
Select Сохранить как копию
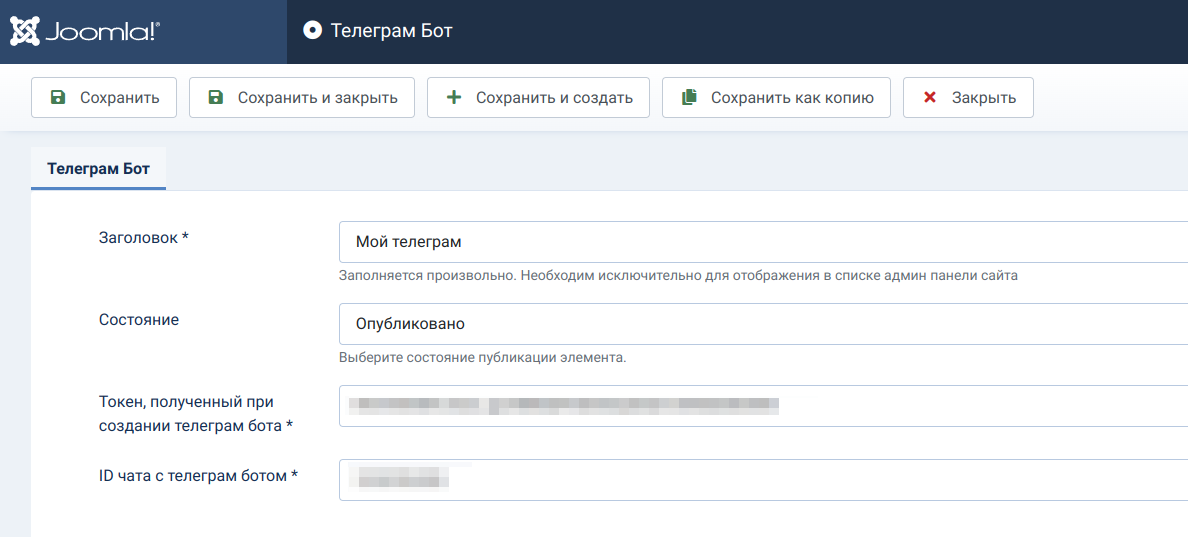pyautogui.click(x=777, y=98)
